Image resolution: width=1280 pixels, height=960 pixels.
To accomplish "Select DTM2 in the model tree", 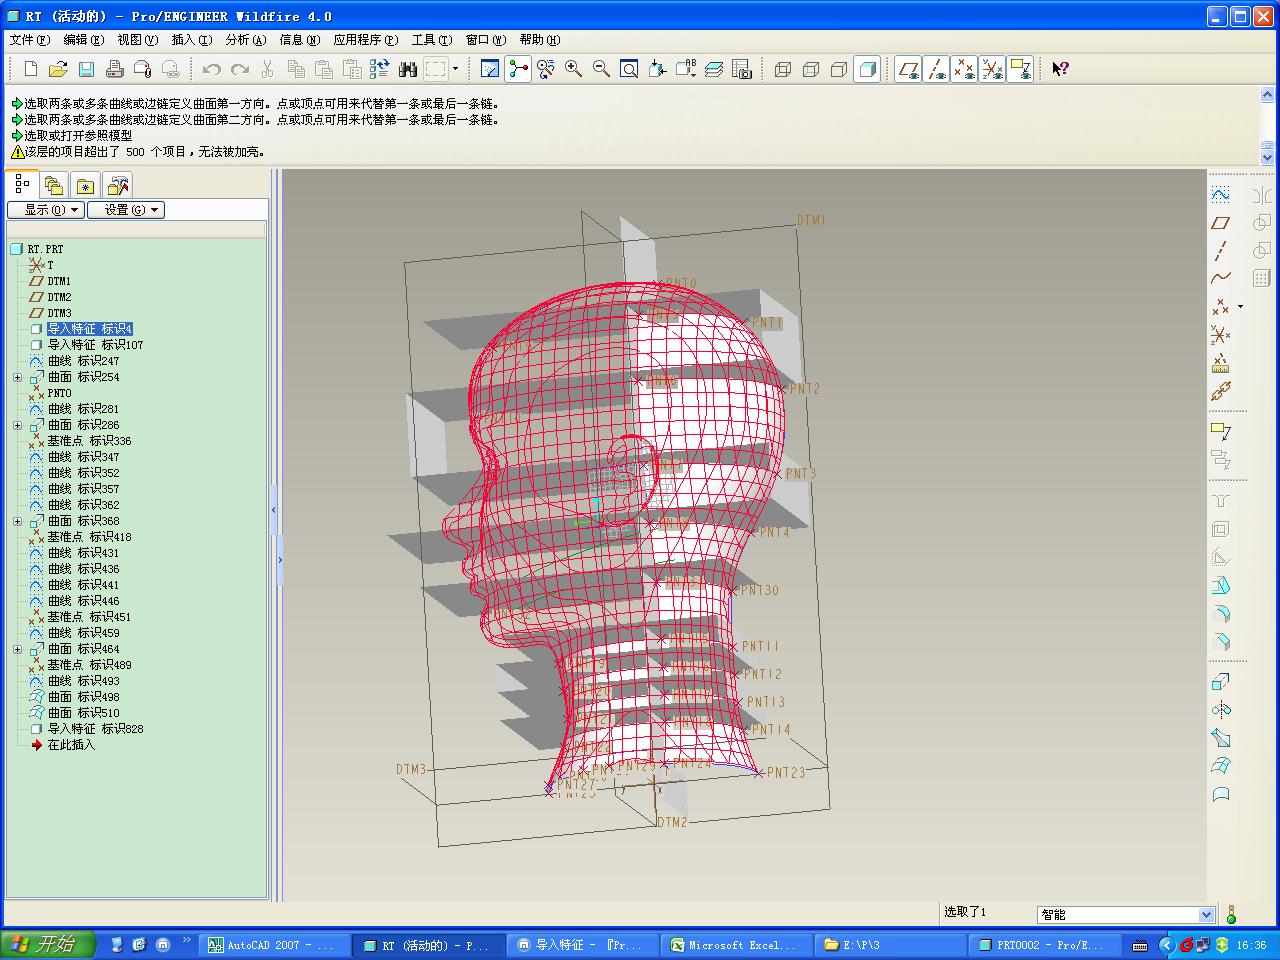I will (59, 297).
